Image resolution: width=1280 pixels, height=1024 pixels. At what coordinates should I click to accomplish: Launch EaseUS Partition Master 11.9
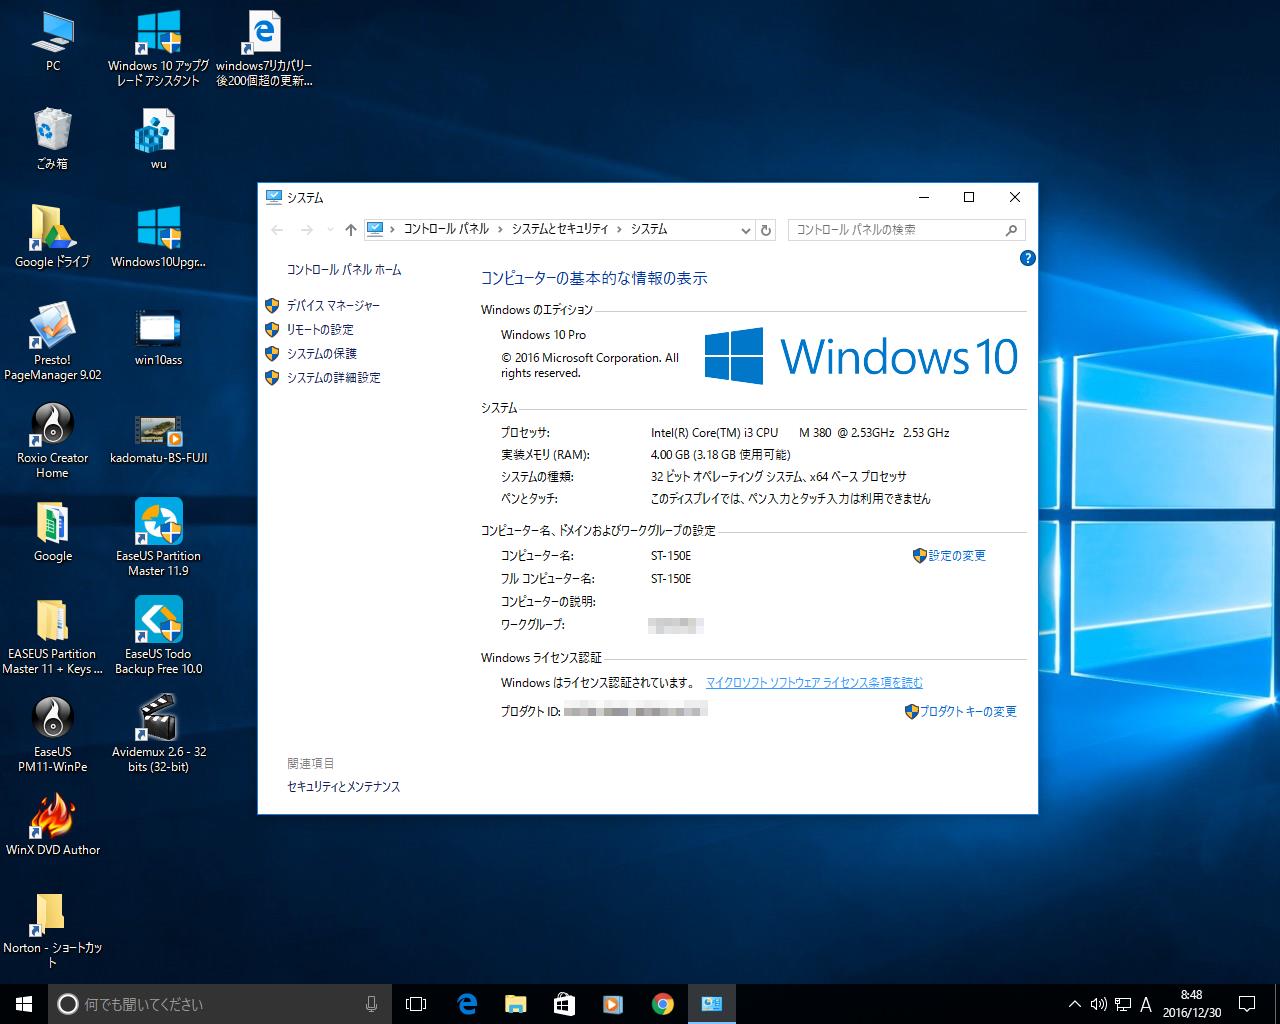[x=158, y=538]
